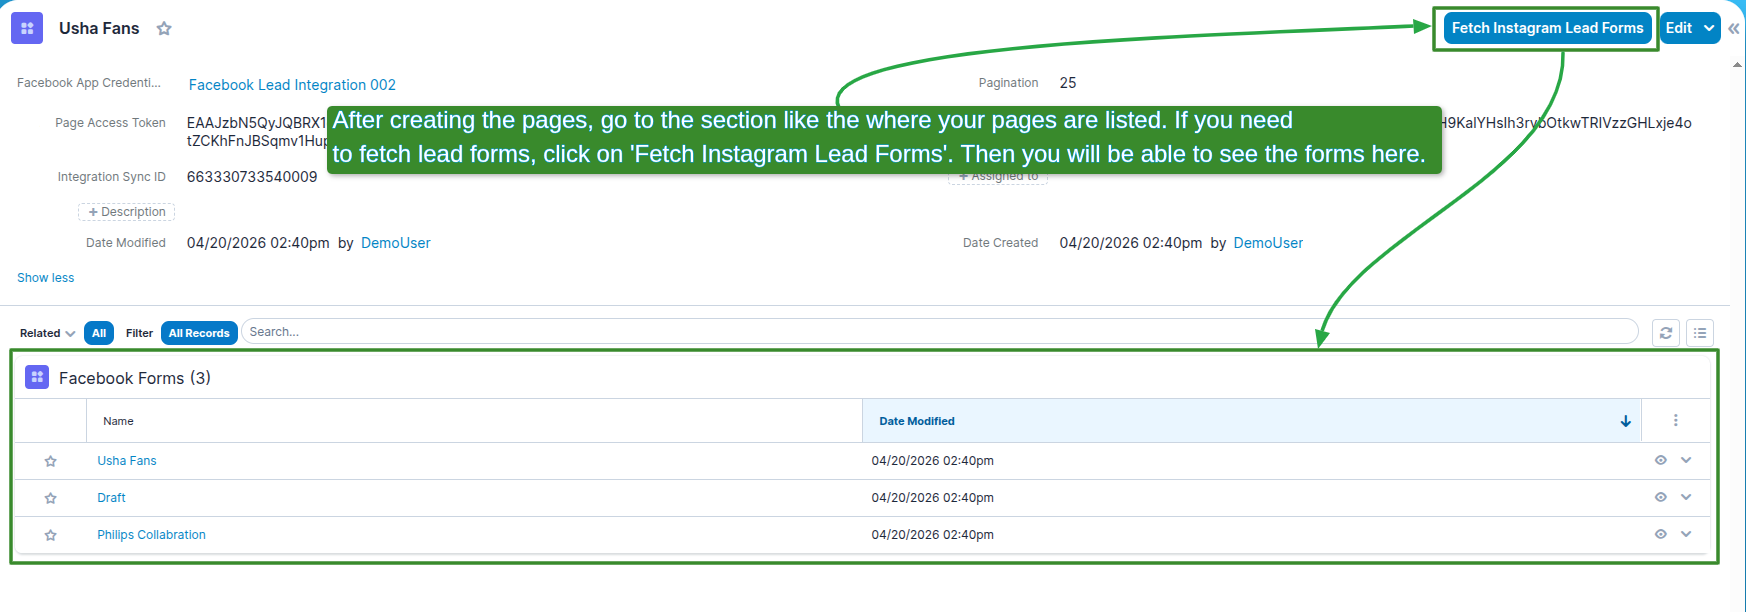Image resolution: width=1746 pixels, height=612 pixels.
Task: Open the Philips Collabration form link
Action: 151,535
